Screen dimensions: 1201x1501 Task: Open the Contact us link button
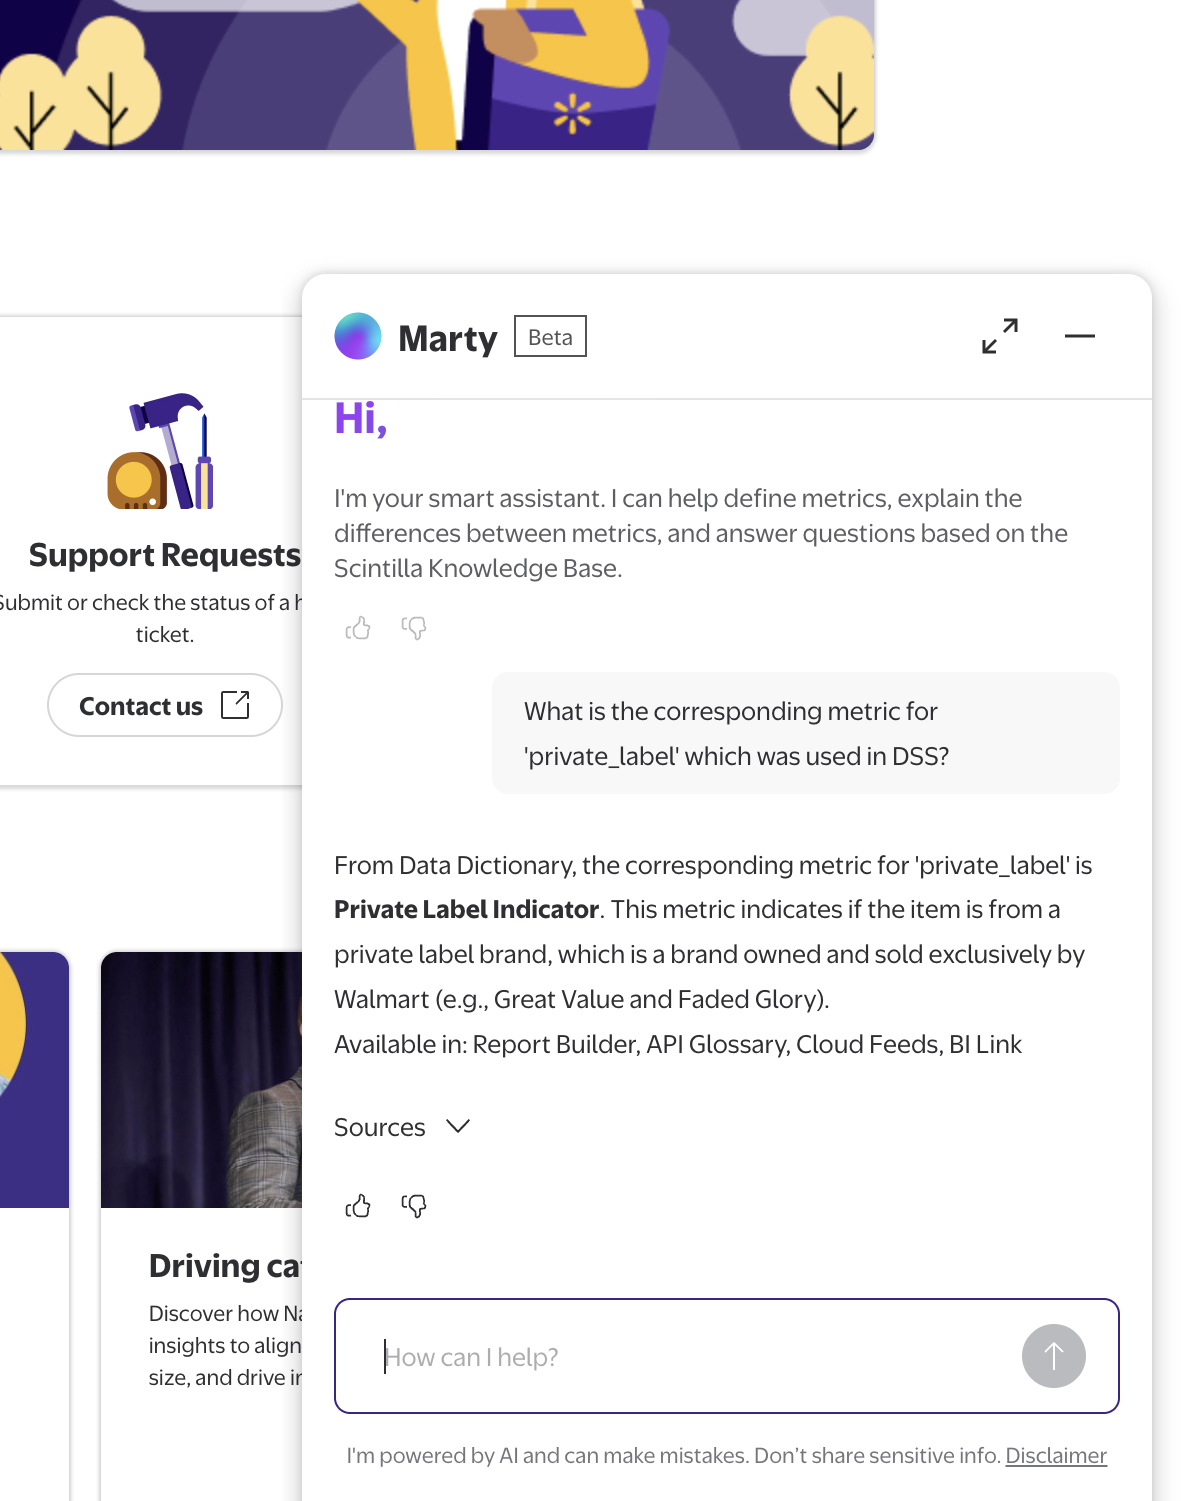point(165,705)
